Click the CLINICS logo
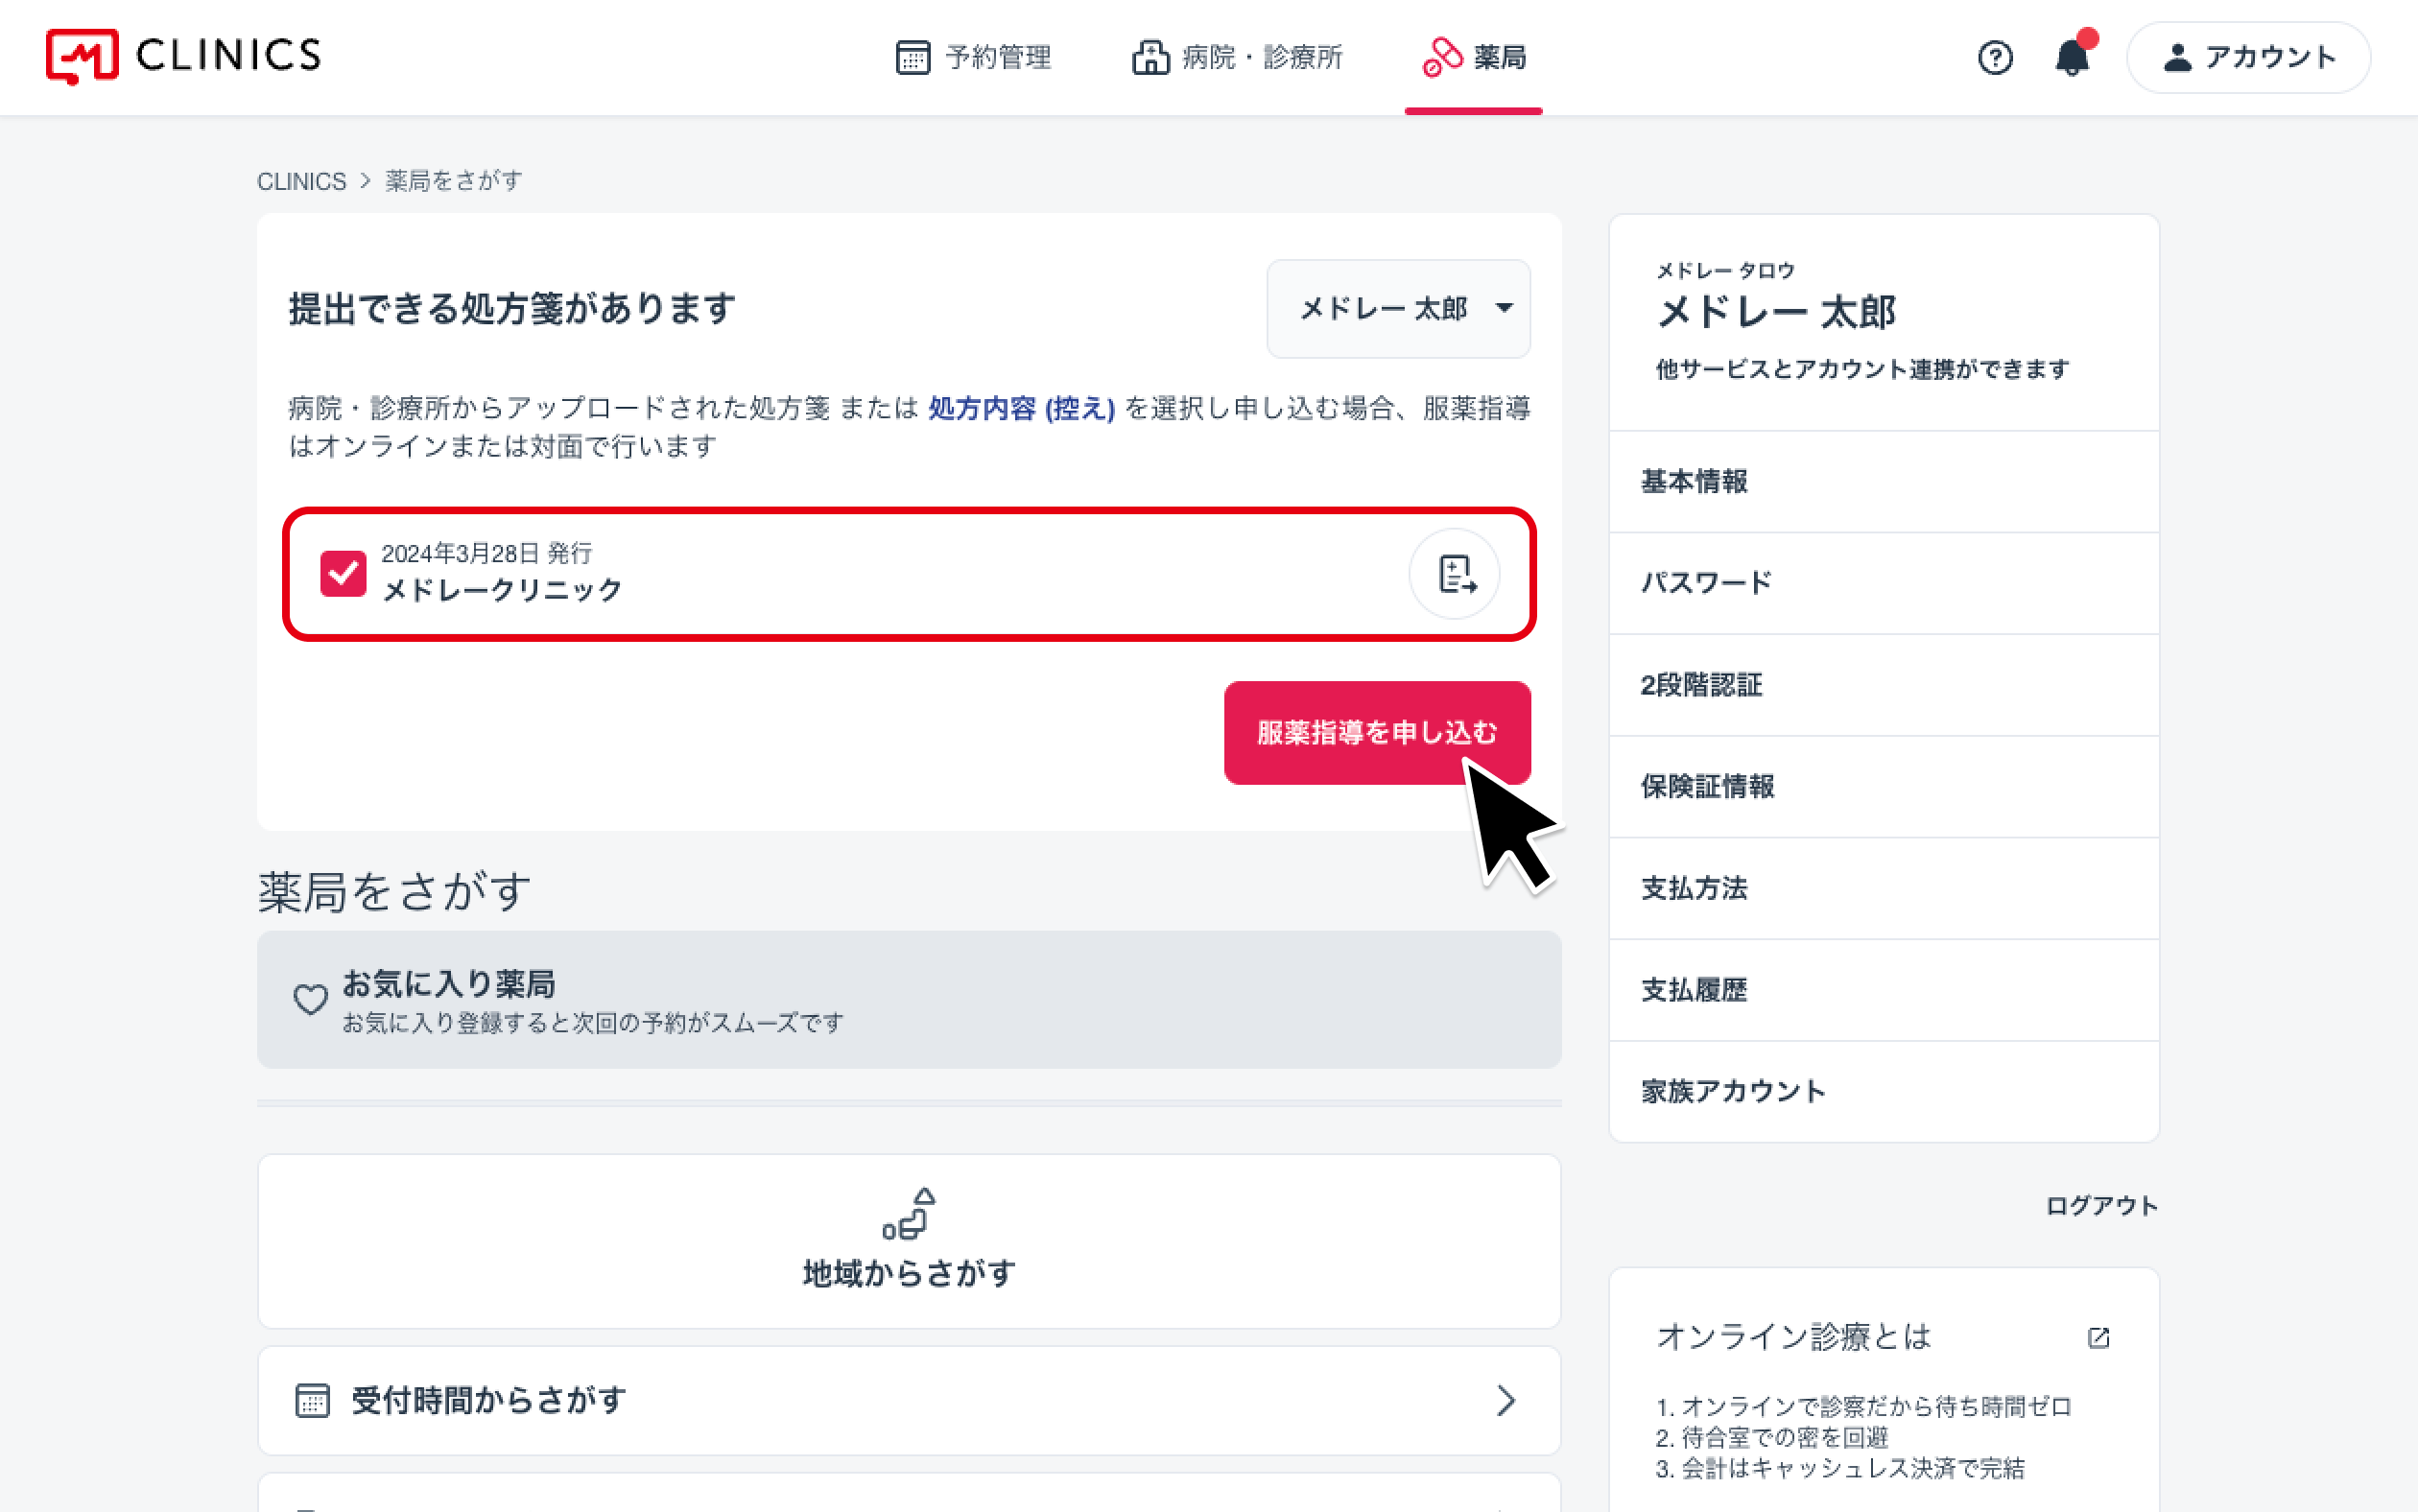This screenshot has width=2418, height=1512. click(x=184, y=56)
